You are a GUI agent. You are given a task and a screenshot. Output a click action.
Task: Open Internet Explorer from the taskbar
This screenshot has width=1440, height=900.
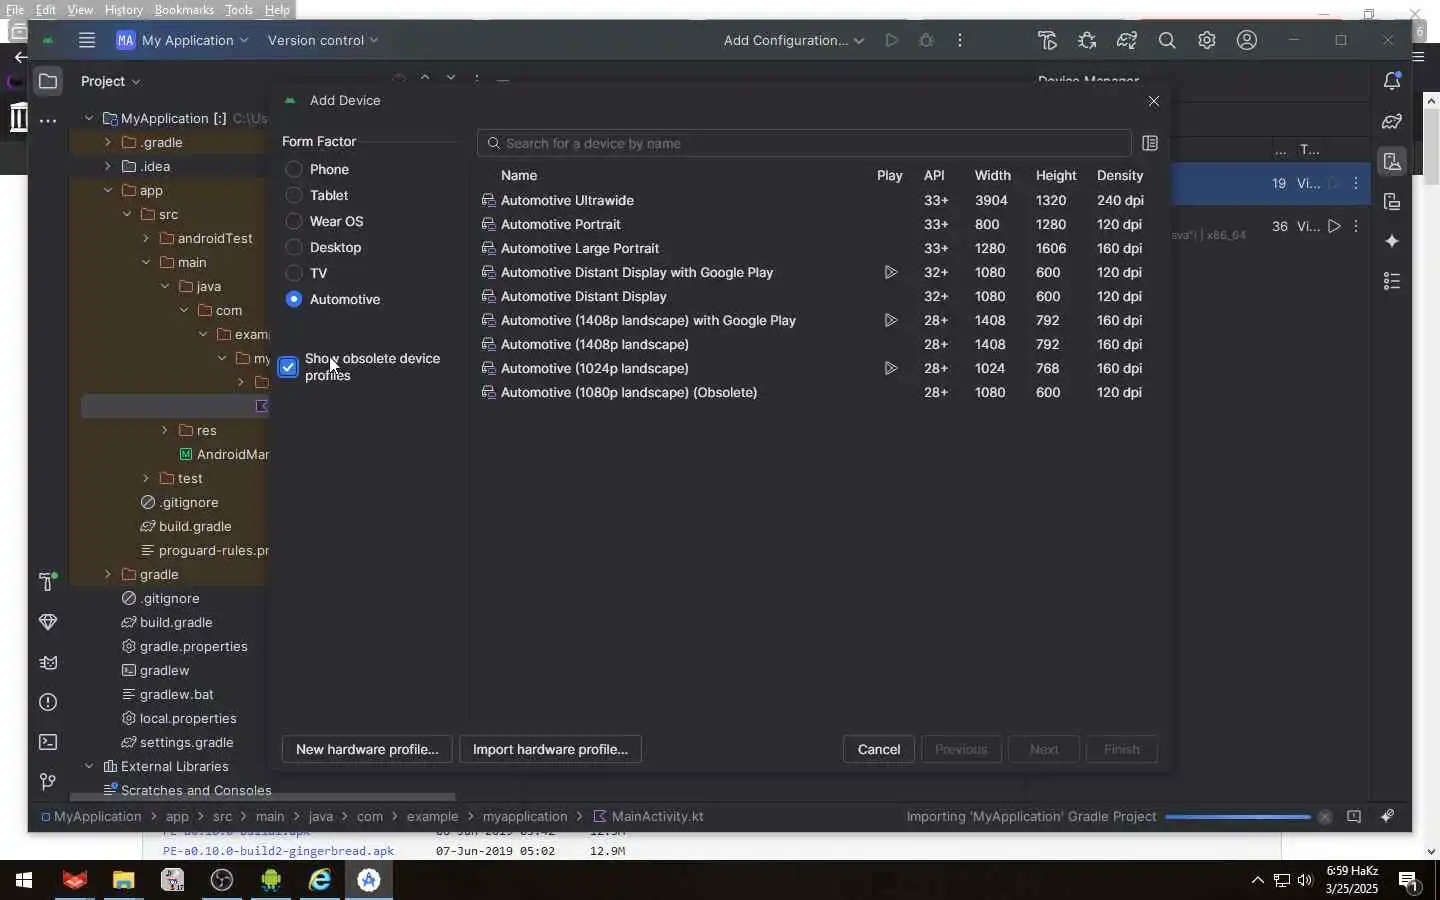pos(320,880)
